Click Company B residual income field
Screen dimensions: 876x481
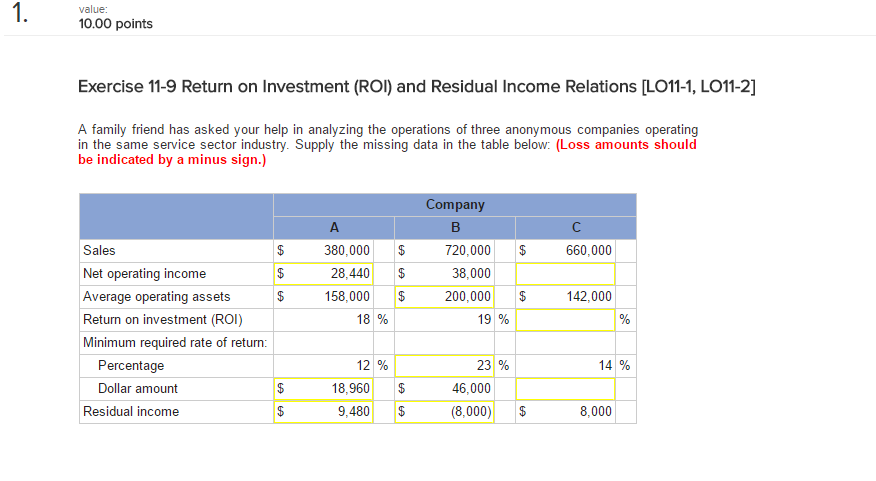click(445, 412)
